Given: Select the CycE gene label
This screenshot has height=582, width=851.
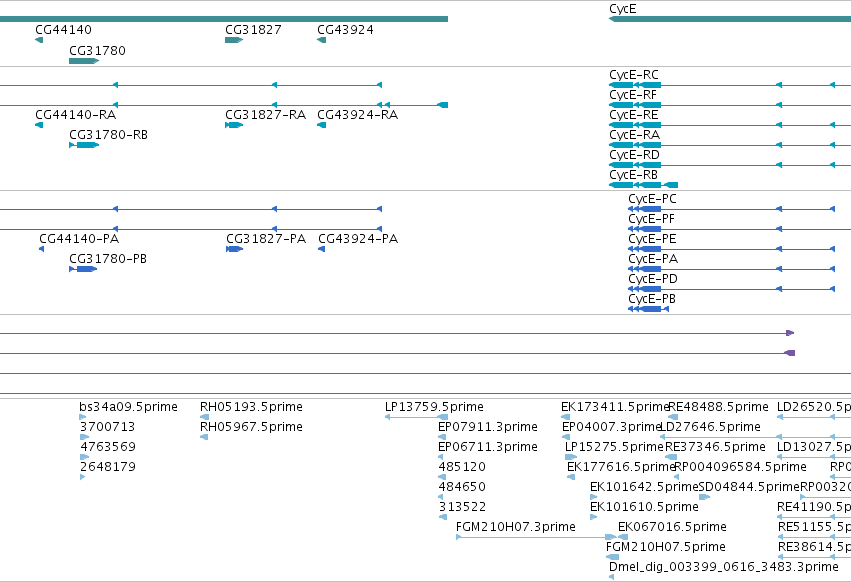Looking at the screenshot, I should 623,9.
